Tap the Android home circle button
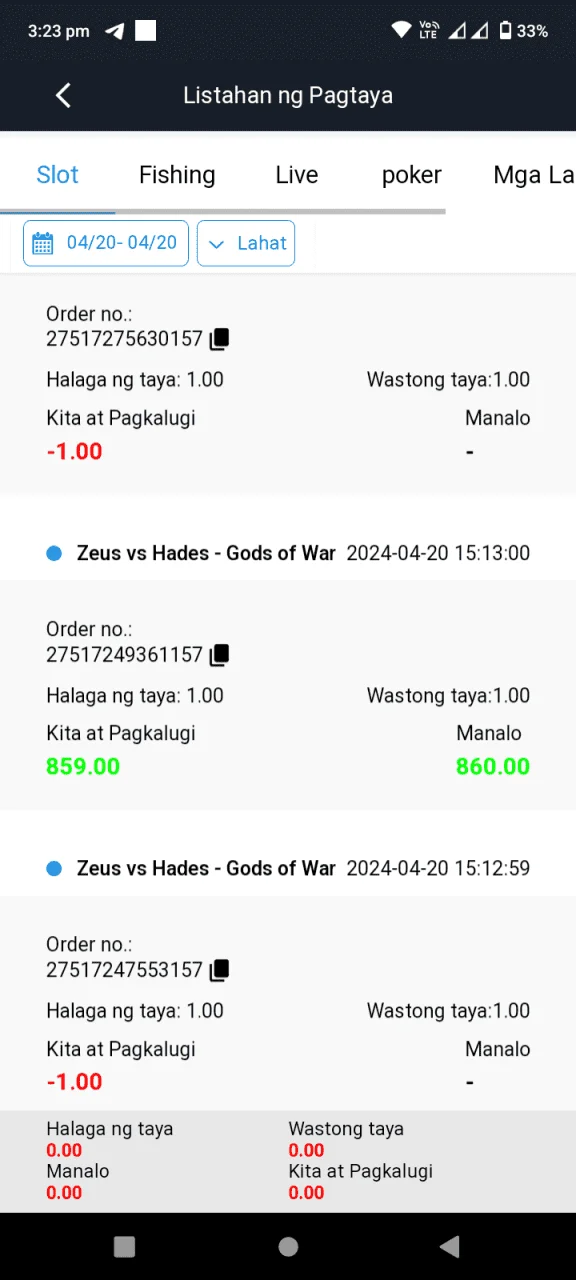This screenshot has width=576, height=1280. (x=288, y=1246)
